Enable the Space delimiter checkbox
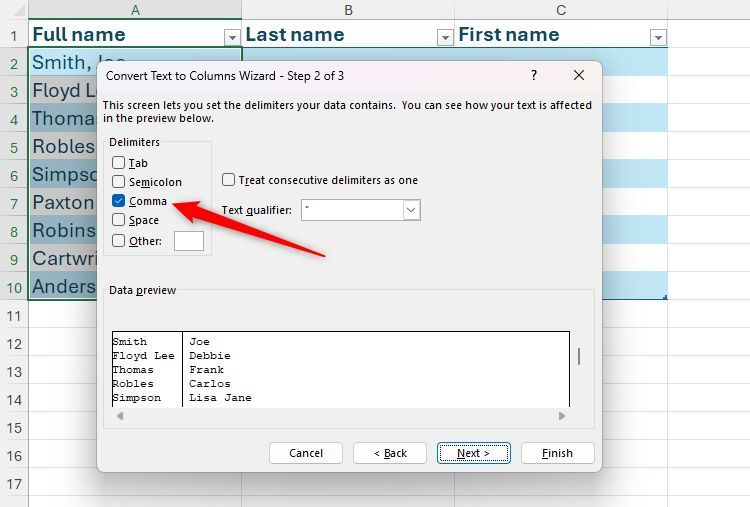 [119, 220]
